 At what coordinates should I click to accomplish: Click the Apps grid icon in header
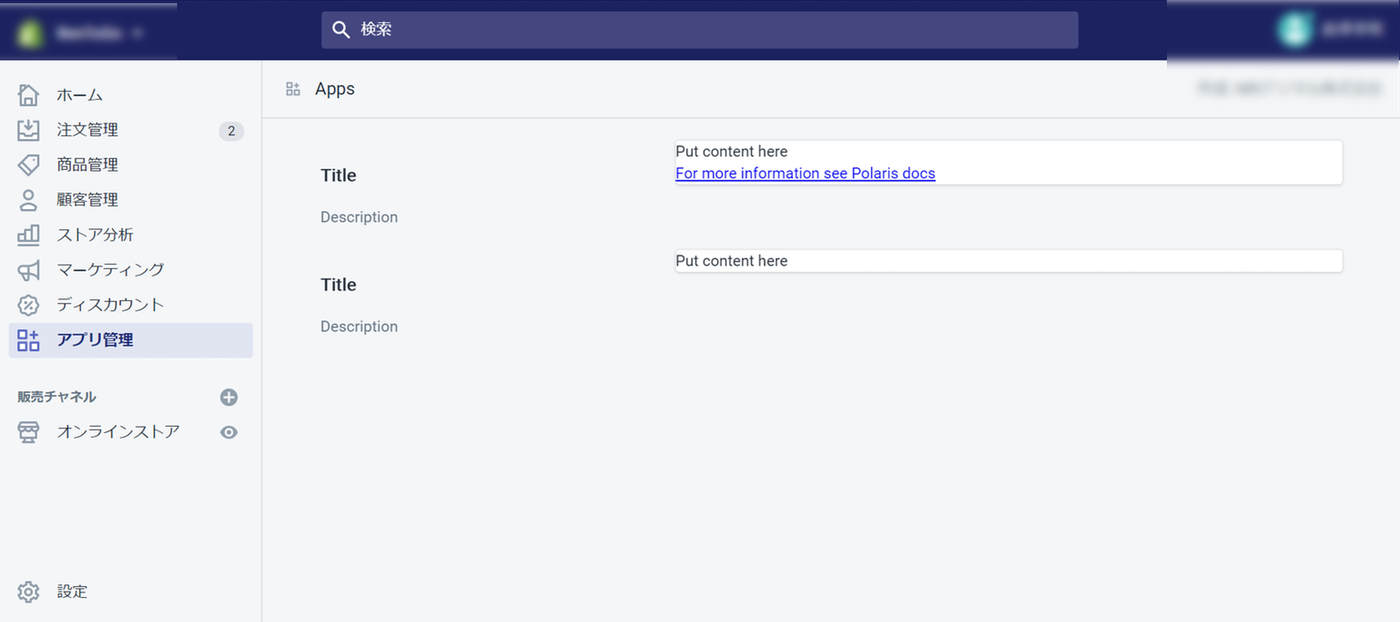click(293, 89)
